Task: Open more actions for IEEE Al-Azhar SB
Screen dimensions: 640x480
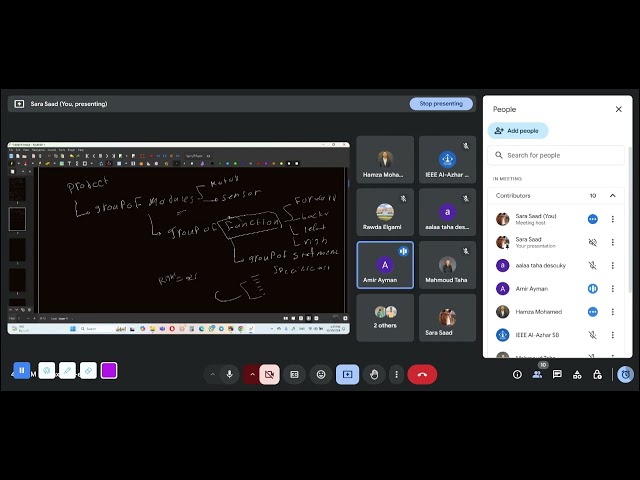Action: pos(613,335)
